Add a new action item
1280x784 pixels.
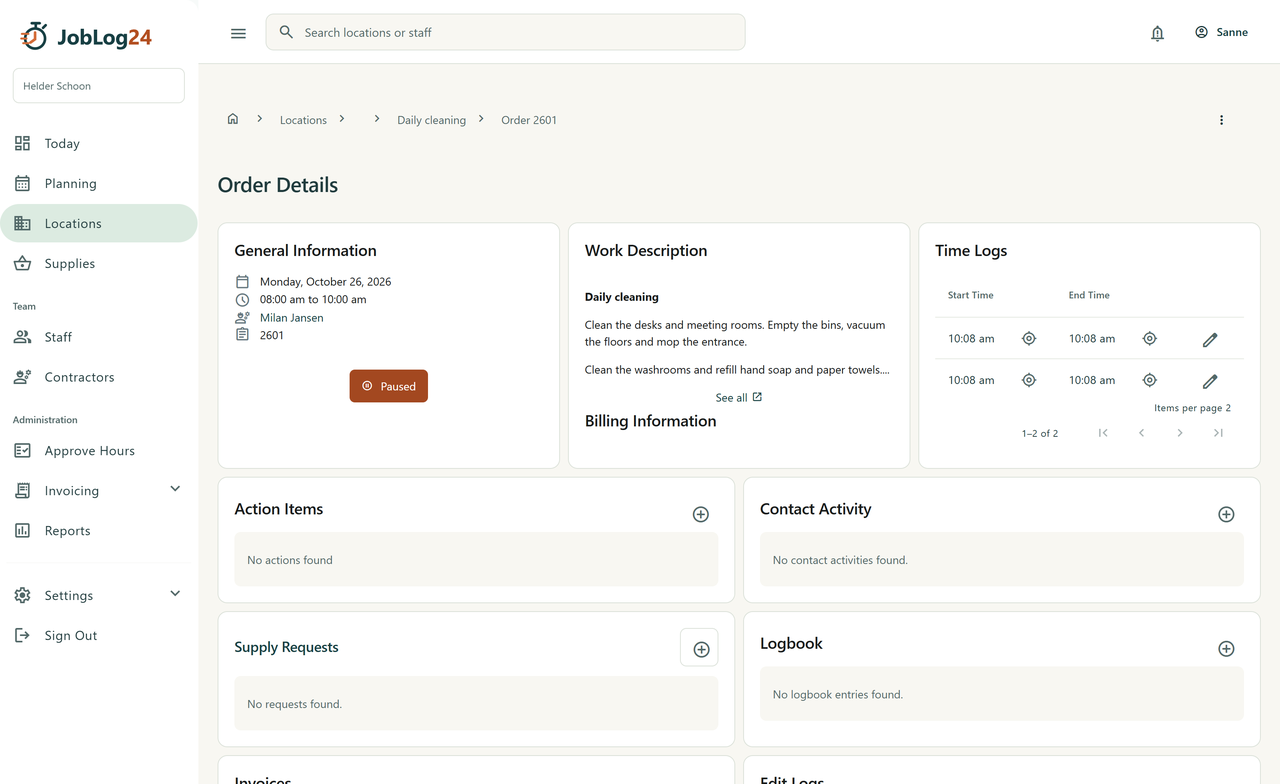(701, 514)
